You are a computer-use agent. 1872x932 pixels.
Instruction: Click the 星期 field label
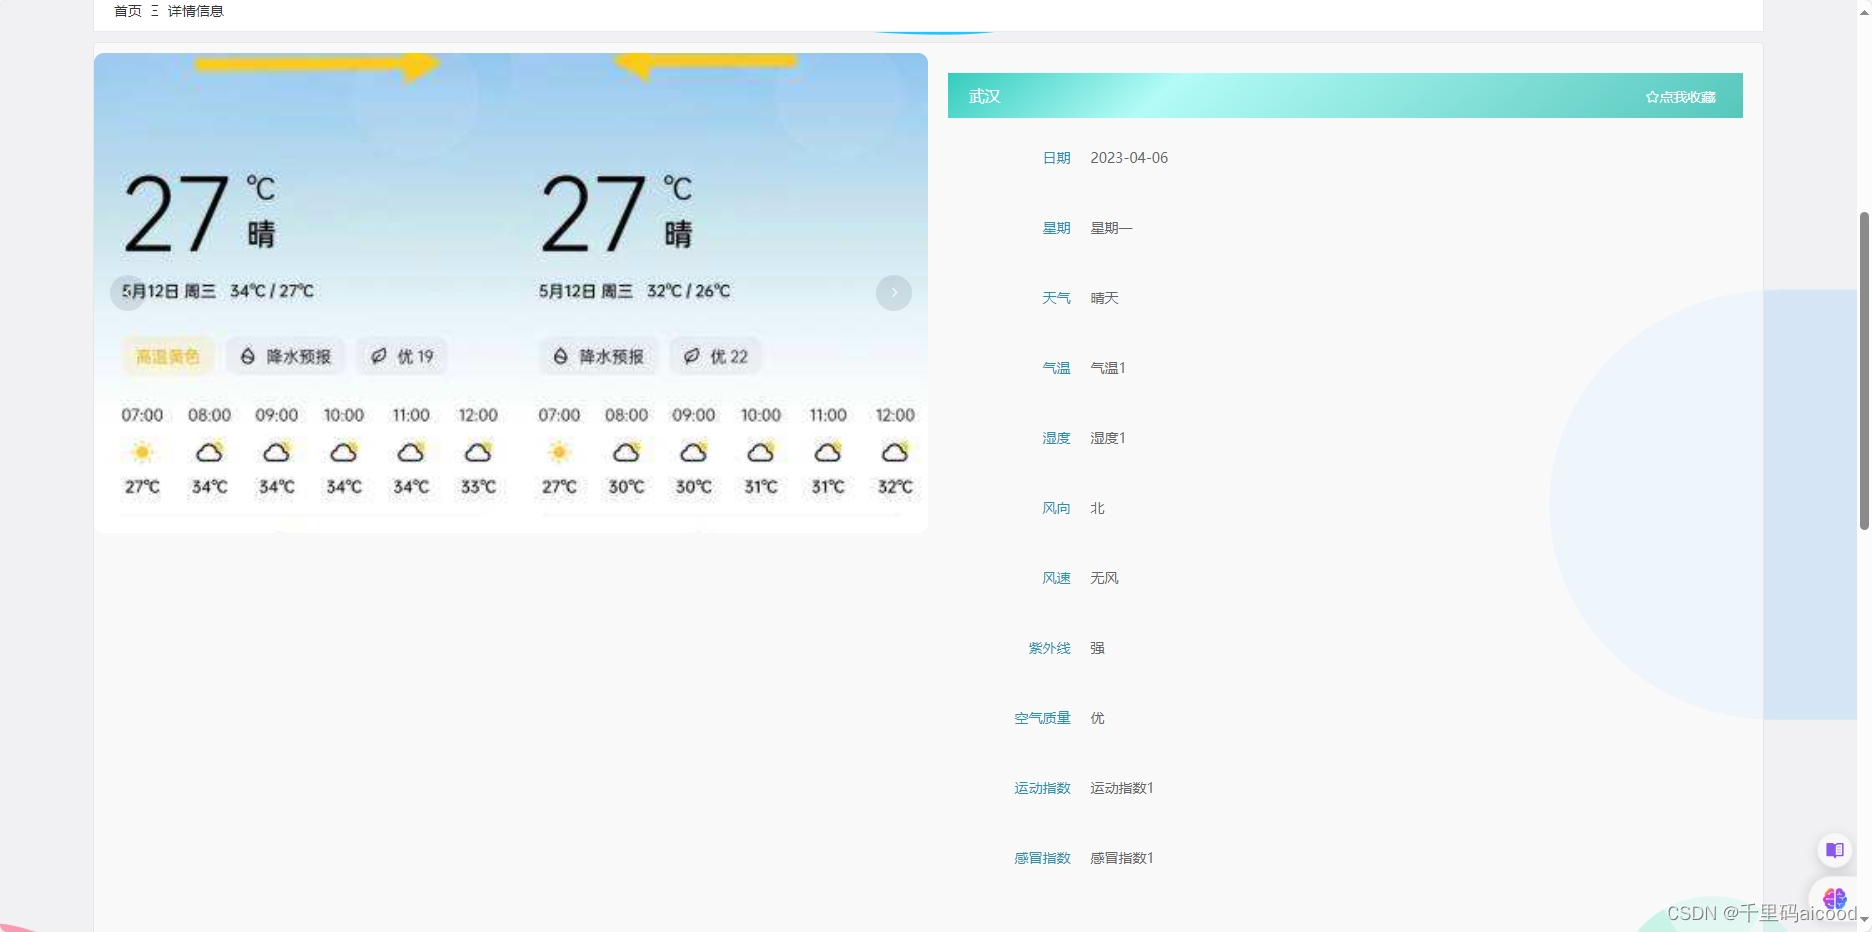[1056, 228]
